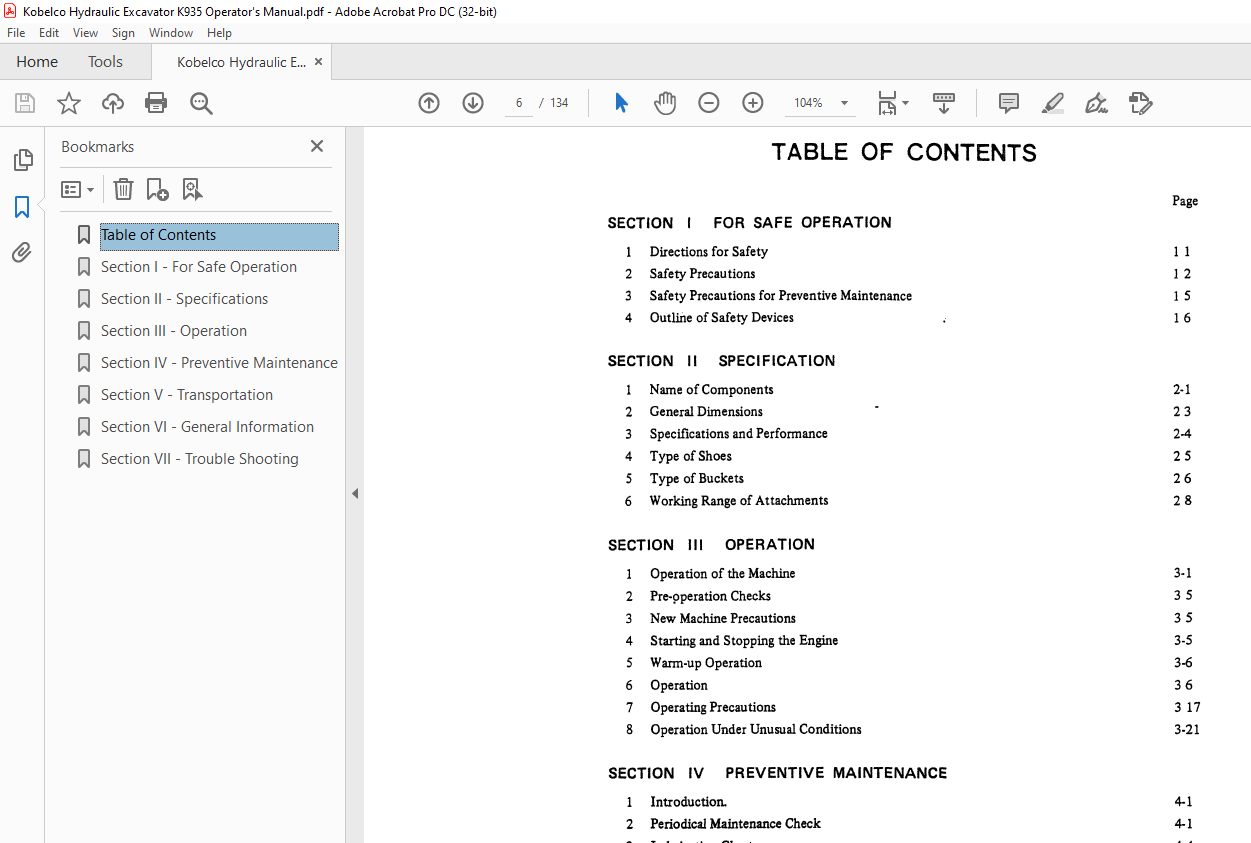Viewport: 1251px width, 843px height.
Task: Go to next page arrow
Action: (x=473, y=103)
